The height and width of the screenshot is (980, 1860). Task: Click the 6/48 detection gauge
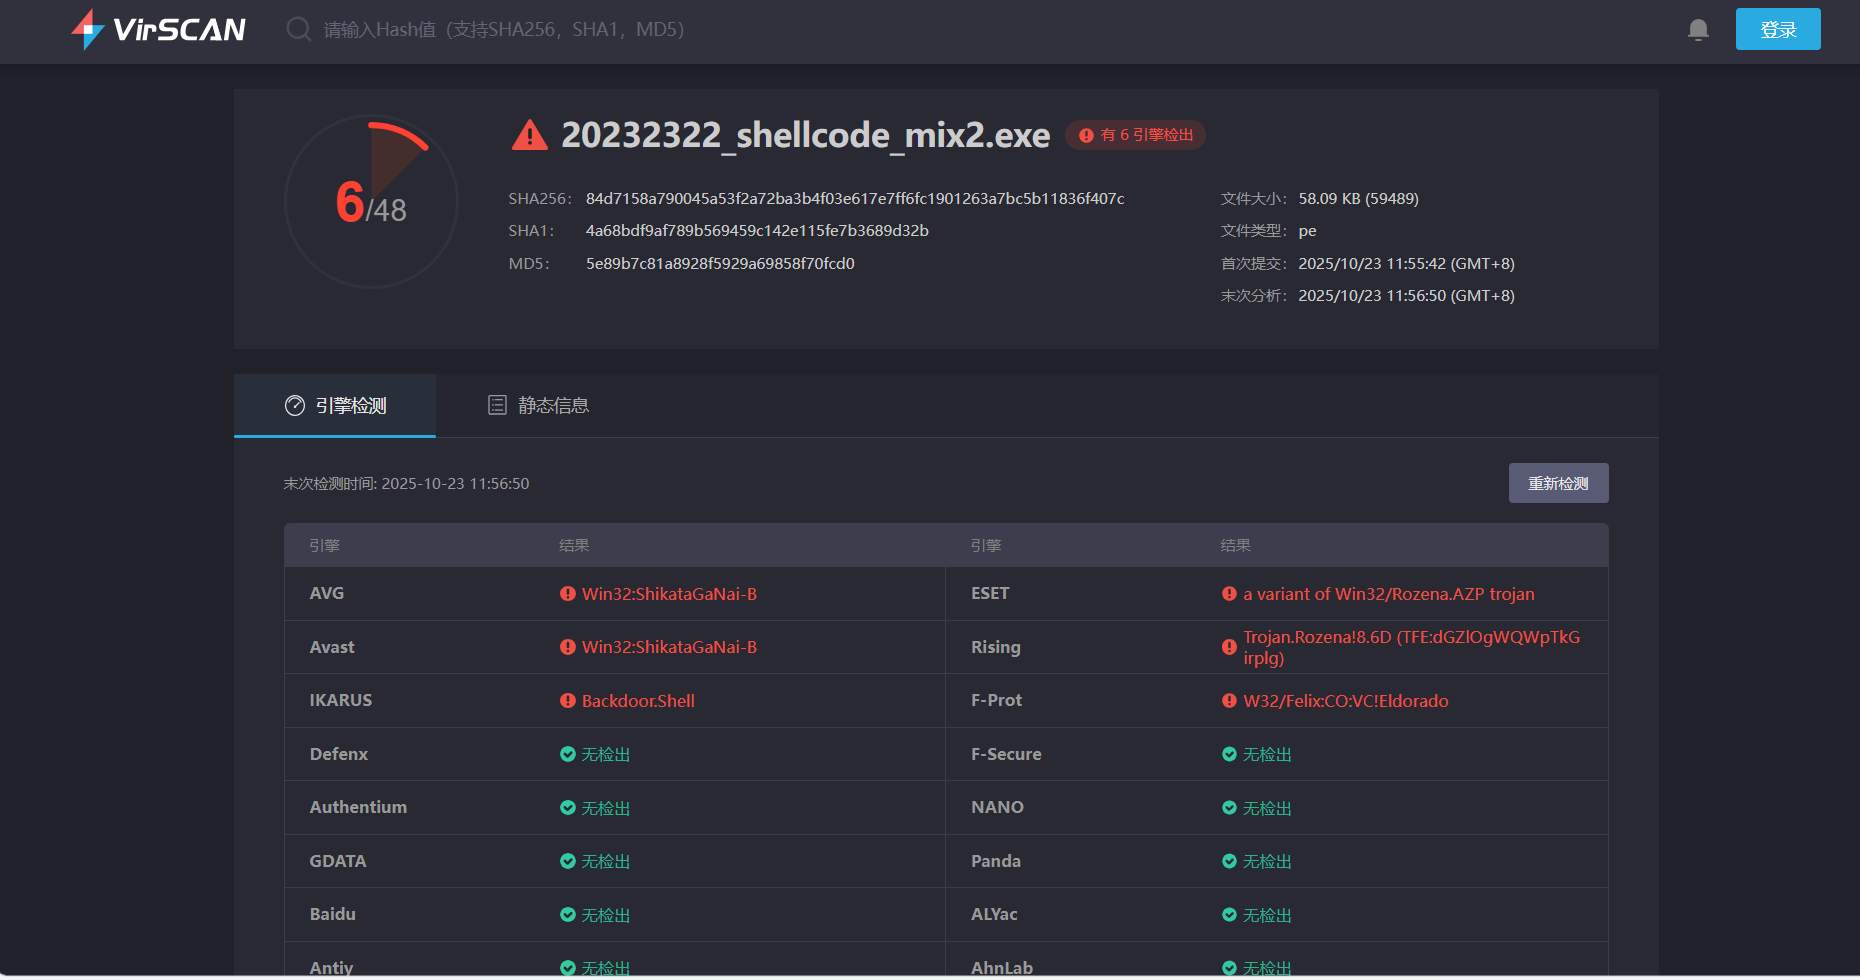(372, 202)
